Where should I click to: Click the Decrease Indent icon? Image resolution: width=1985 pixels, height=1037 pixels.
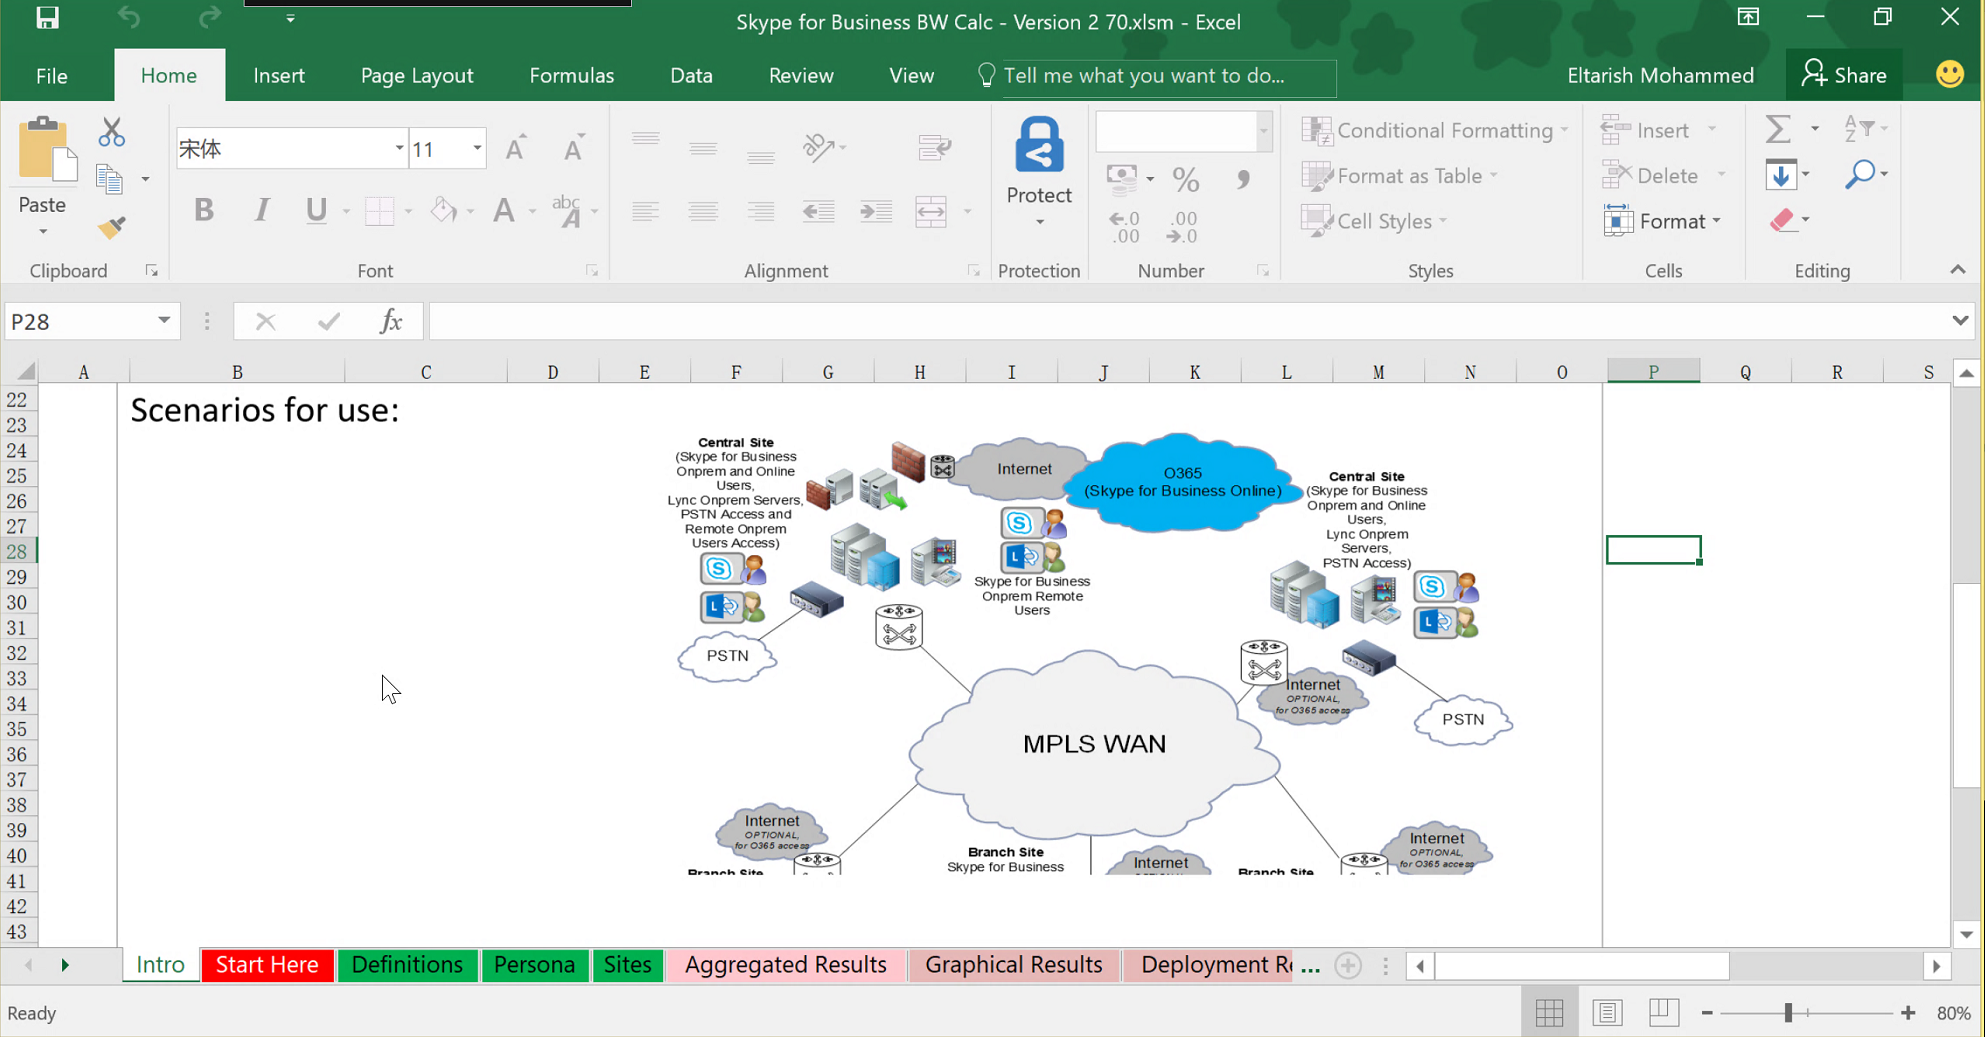pos(818,211)
